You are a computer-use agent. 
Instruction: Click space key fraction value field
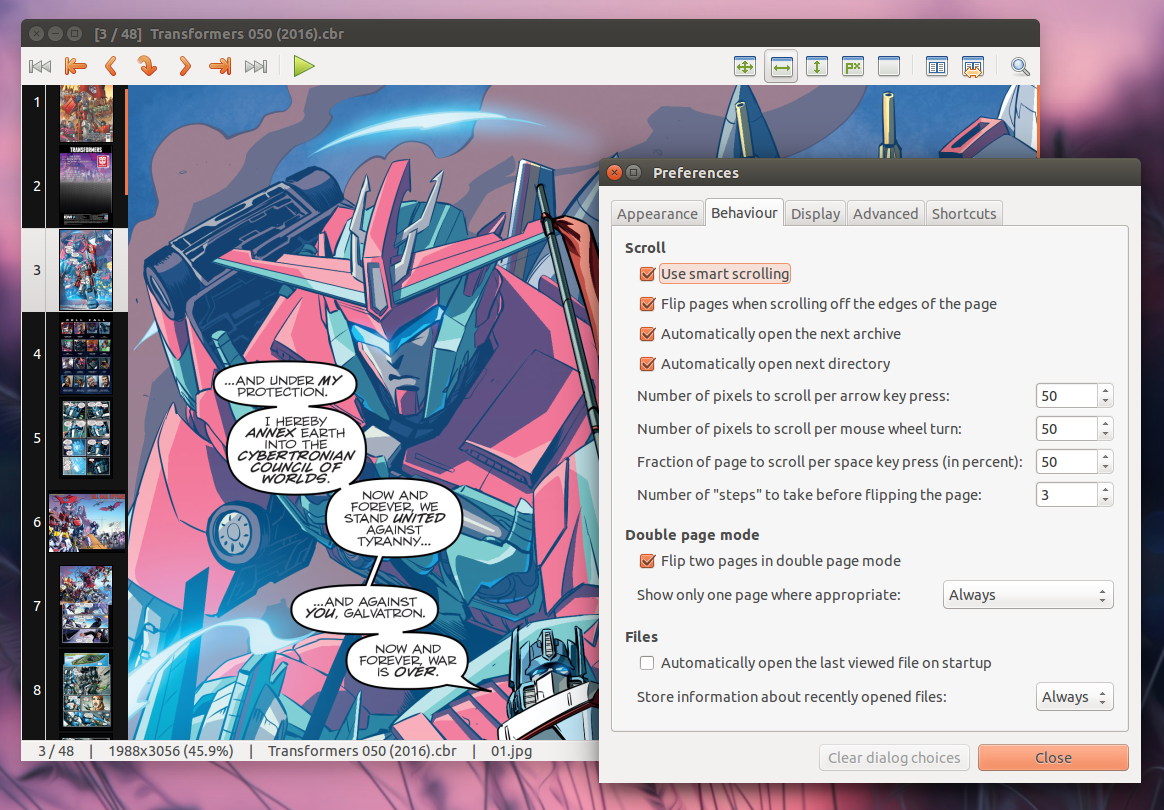click(1066, 462)
